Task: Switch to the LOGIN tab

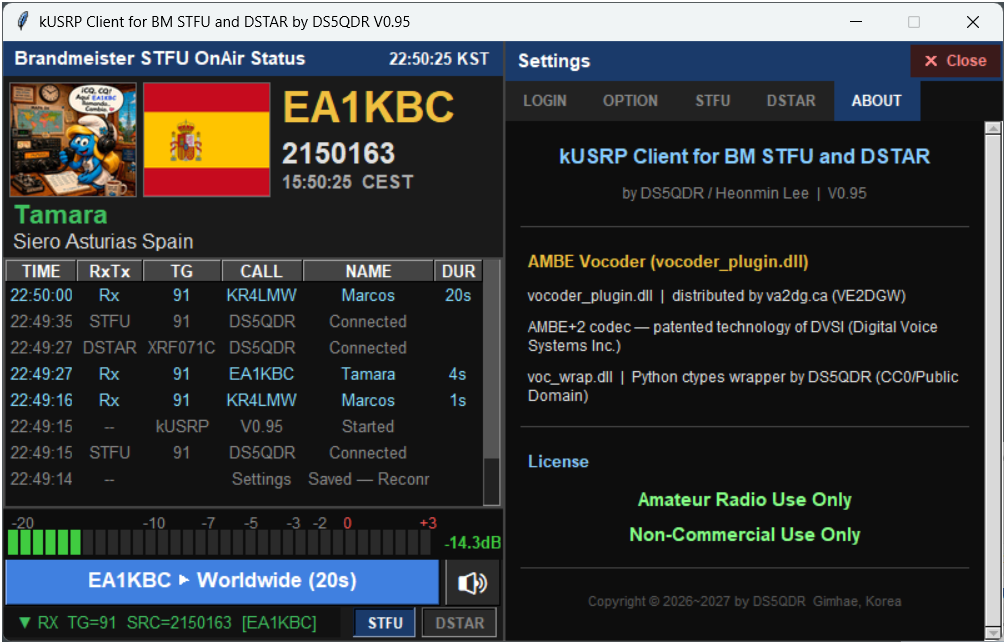Action: pos(545,101)
